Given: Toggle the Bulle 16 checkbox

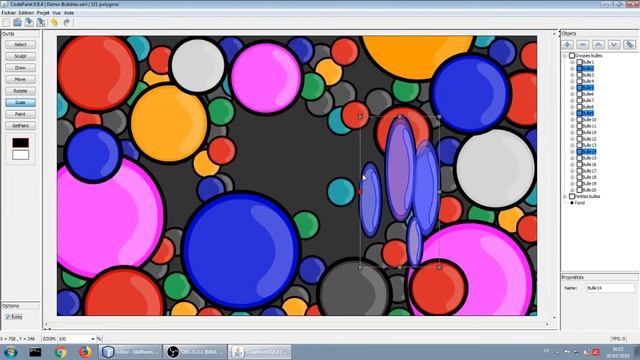Looking at the screenshot, I should [580, 164].
